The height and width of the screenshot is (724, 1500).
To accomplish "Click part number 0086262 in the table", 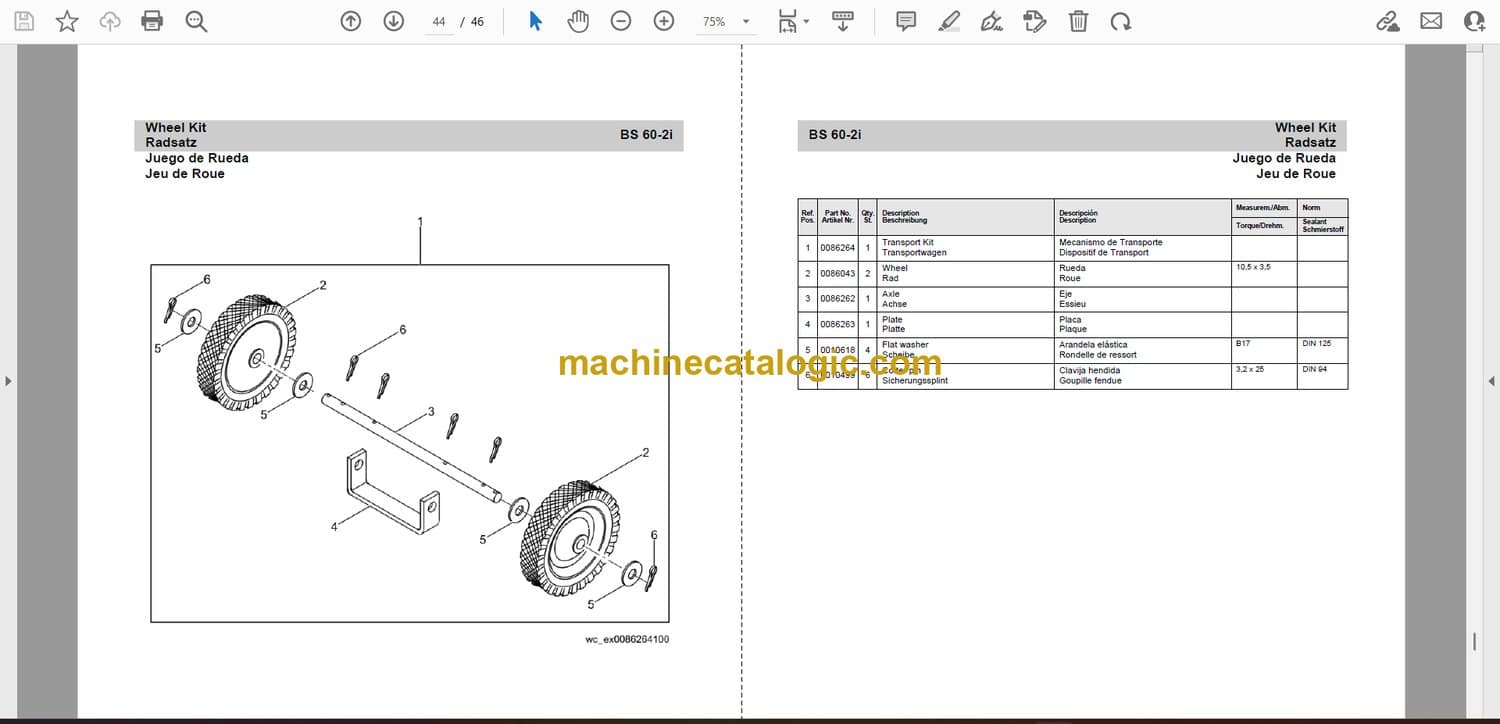I will coord(837,299).
